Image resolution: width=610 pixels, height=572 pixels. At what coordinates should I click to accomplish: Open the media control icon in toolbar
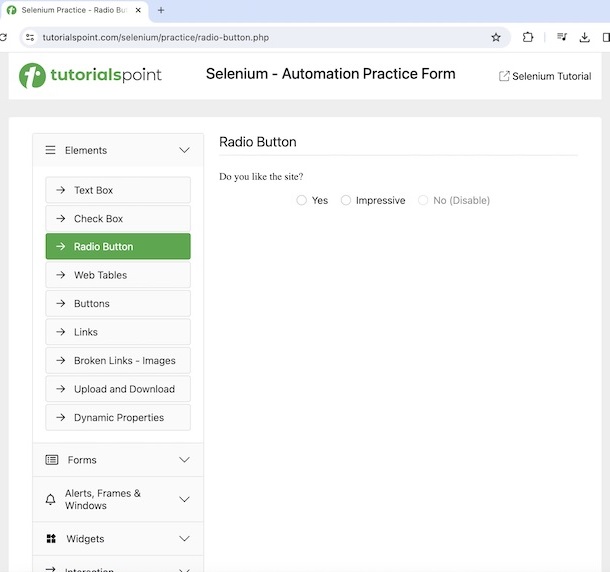tap(561, 37)
